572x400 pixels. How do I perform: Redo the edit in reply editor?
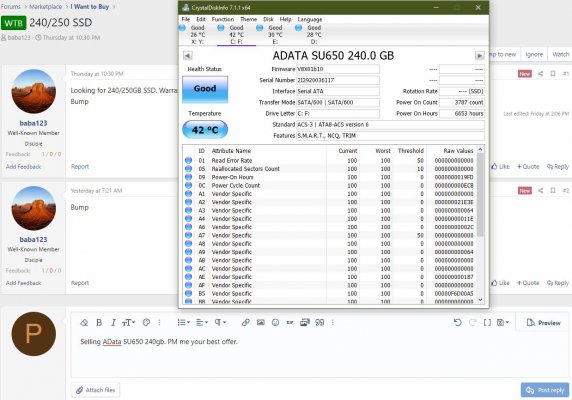click(472, 322)
